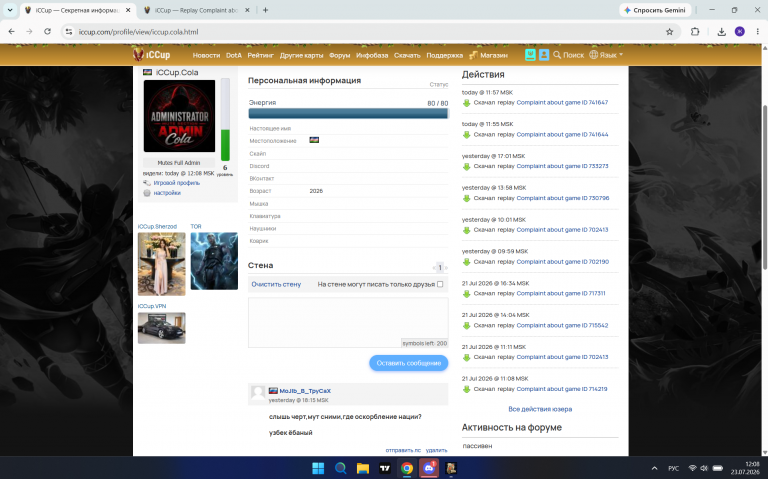
Task: Open a new browser tab
Action: coord(265,10)
